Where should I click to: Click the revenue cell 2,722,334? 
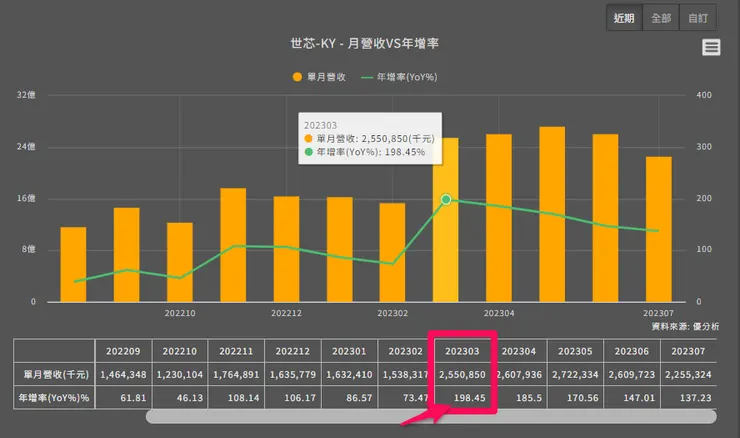click(x=575, y=374)
